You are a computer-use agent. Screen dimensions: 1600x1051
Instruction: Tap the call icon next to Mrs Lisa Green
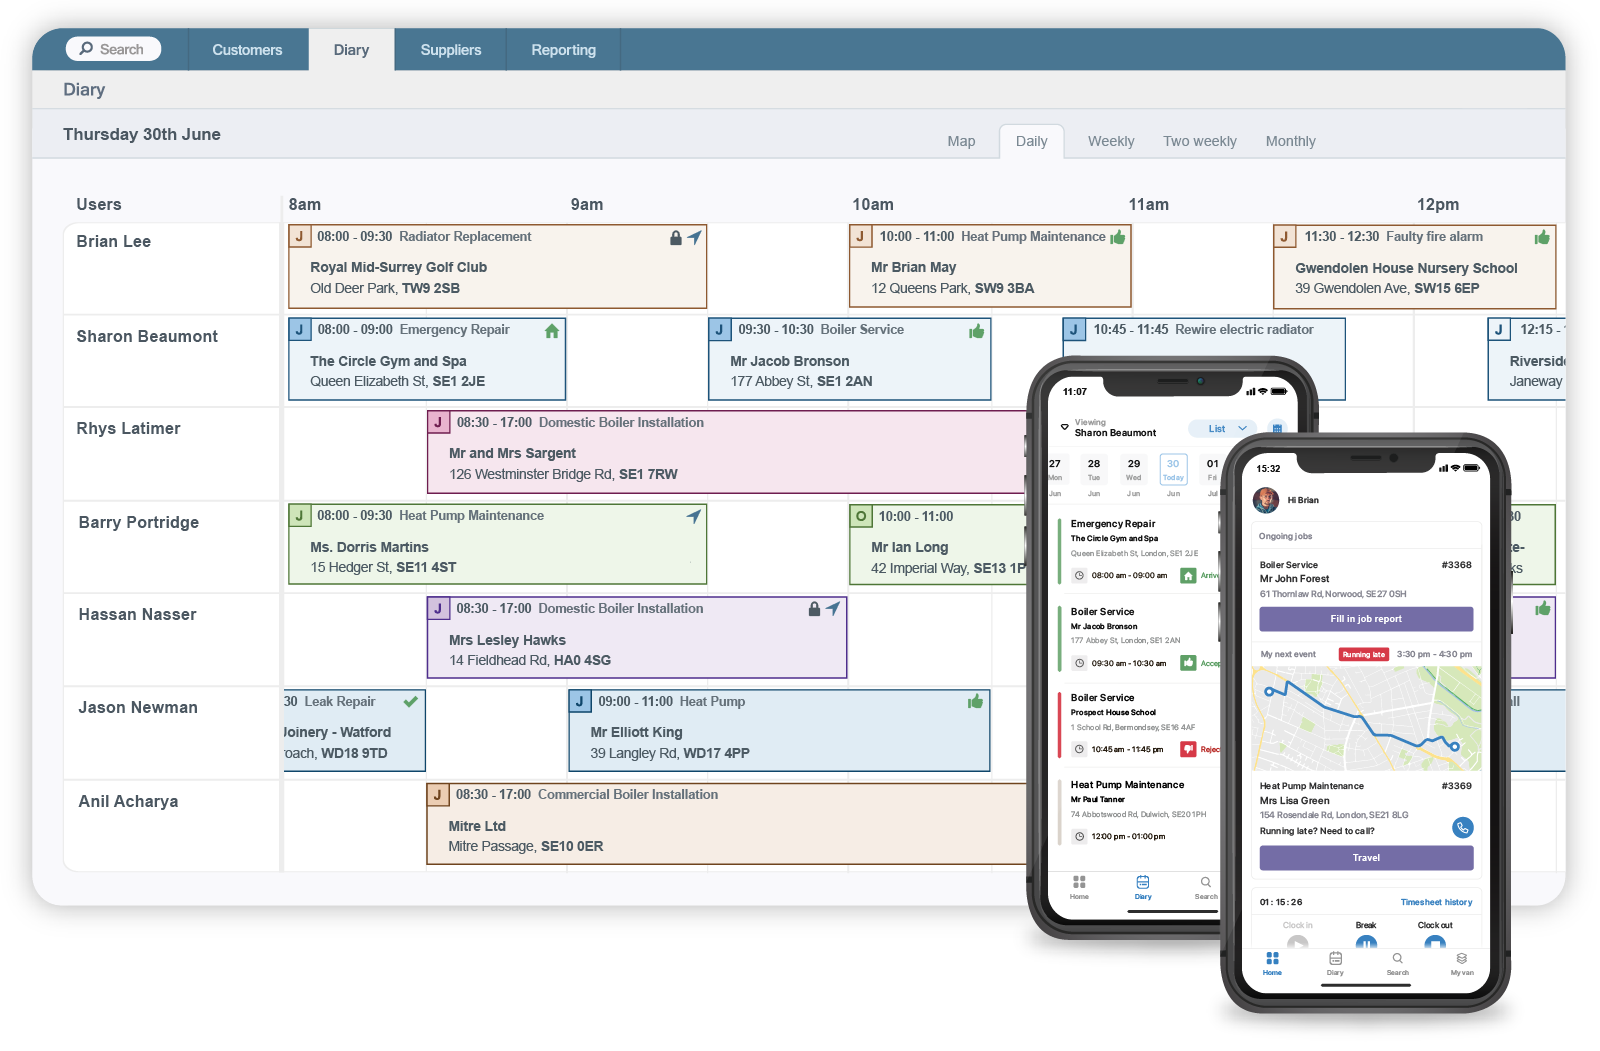[x=1463, y=828]
